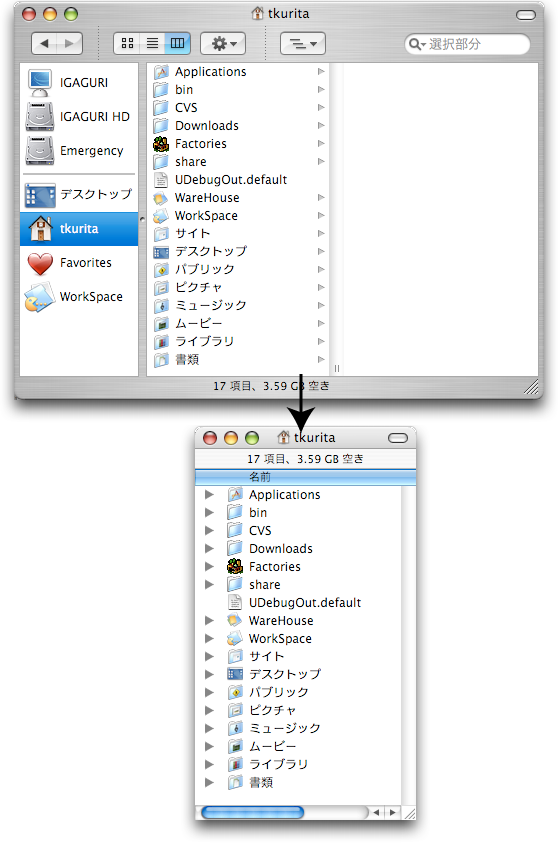
Task: Open the arrange-by dropdown in toolbar
Action: (303, 43)
